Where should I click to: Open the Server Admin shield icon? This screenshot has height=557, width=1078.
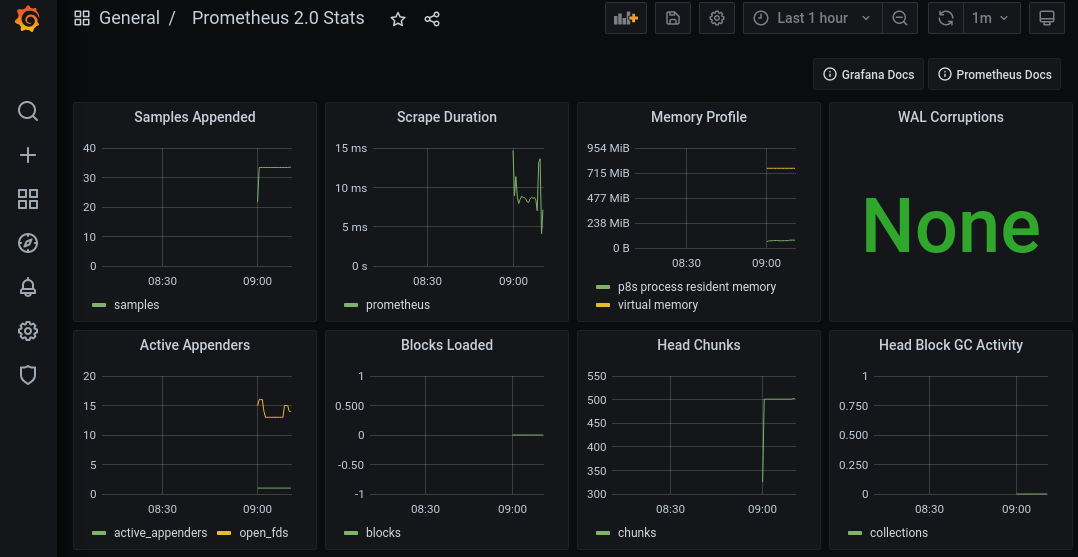pyautogui.click(x=28, y=375)
